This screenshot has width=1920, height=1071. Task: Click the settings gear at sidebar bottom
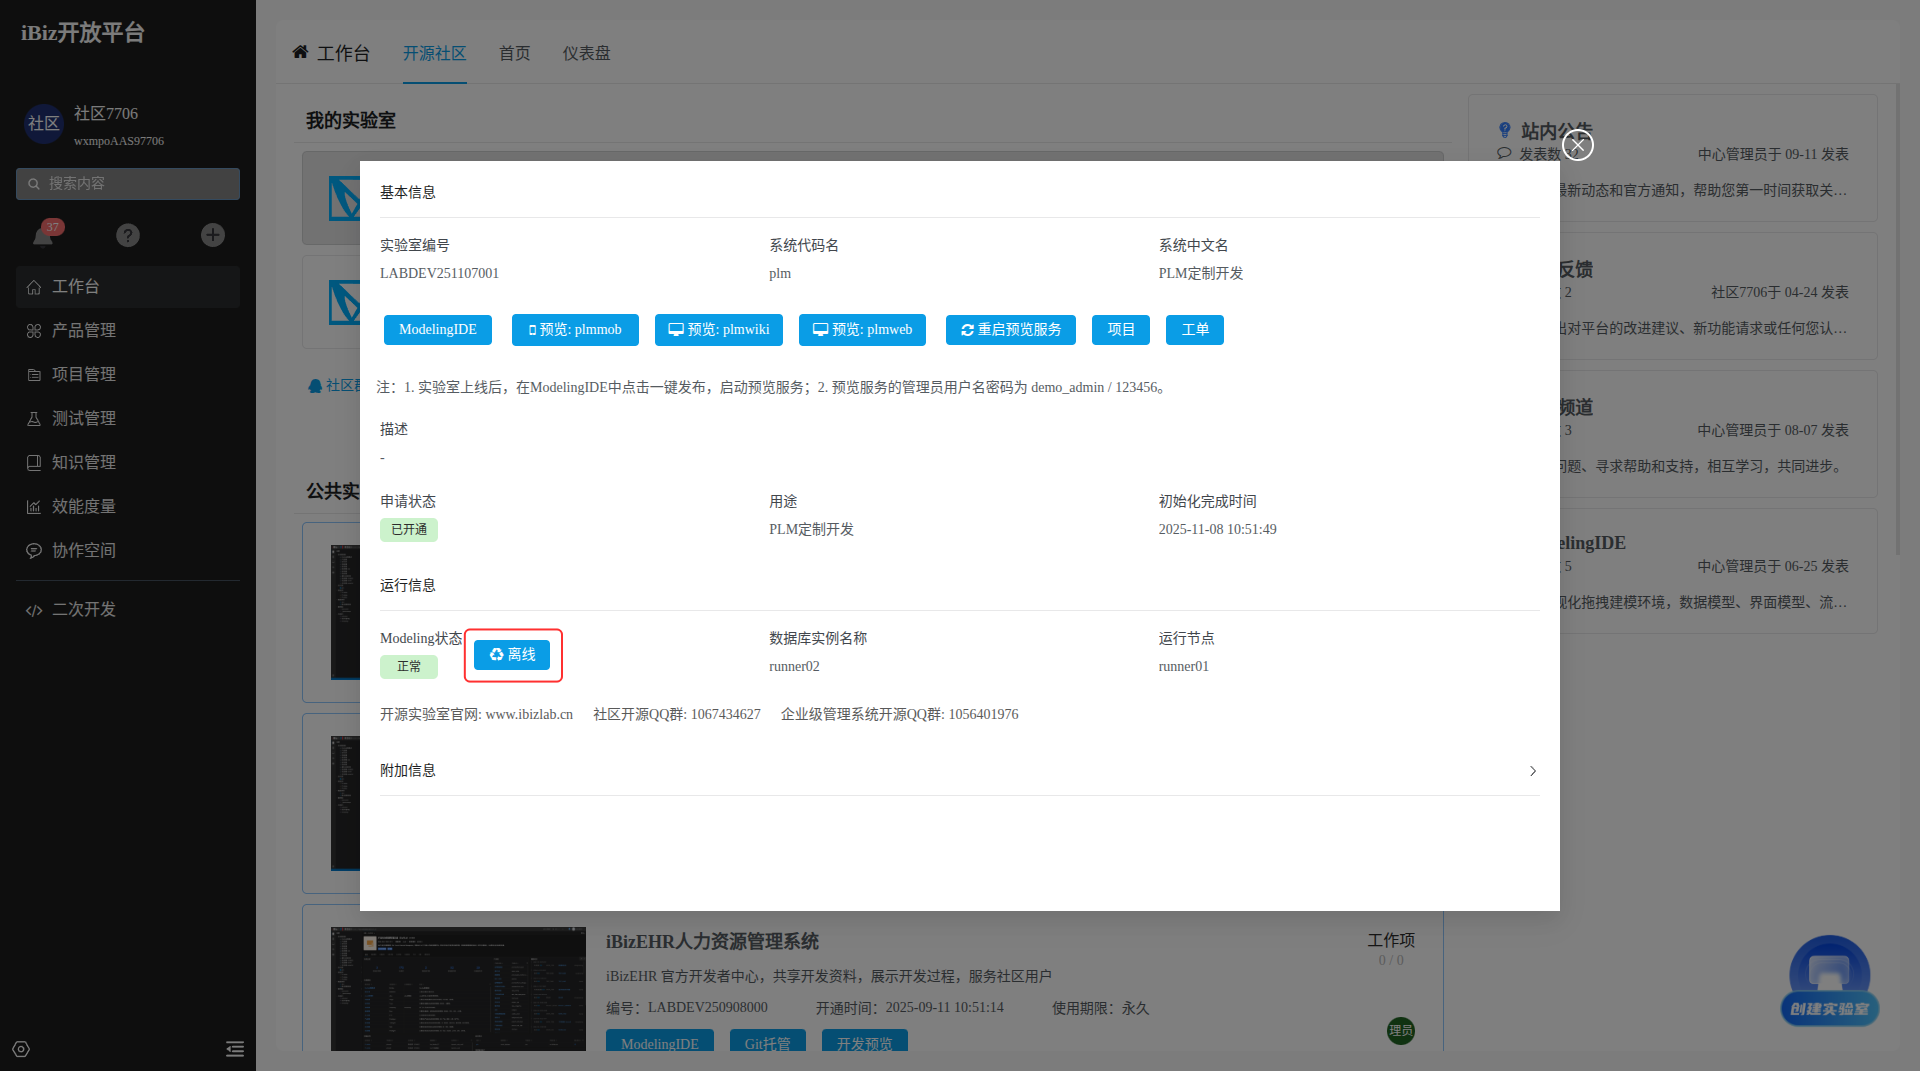[x=21, y=1049]
